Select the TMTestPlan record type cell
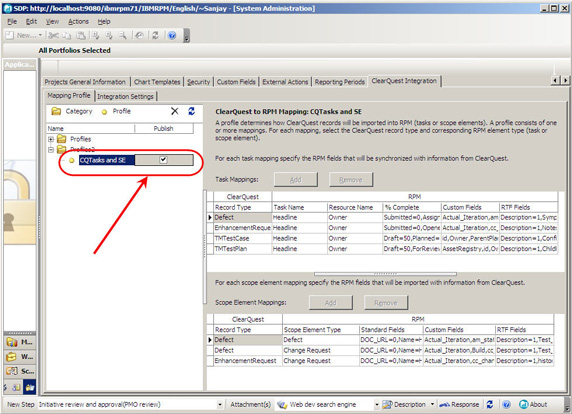572x414 pixels. click(x=243, y=249)
